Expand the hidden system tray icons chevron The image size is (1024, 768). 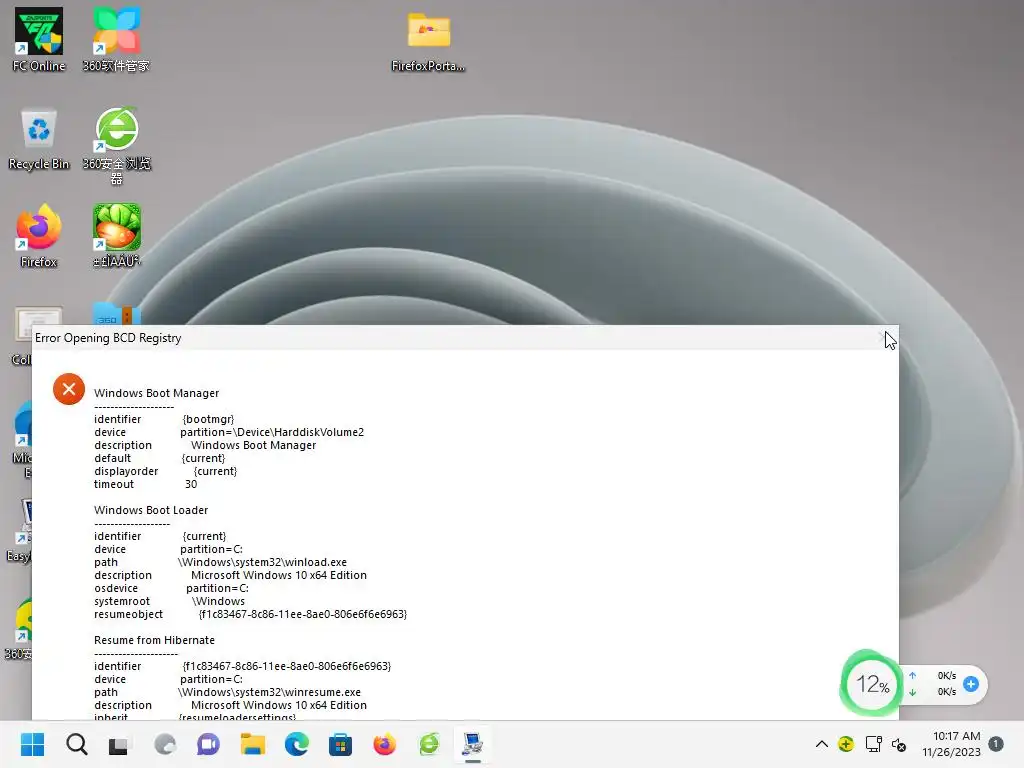pos(822,744)
